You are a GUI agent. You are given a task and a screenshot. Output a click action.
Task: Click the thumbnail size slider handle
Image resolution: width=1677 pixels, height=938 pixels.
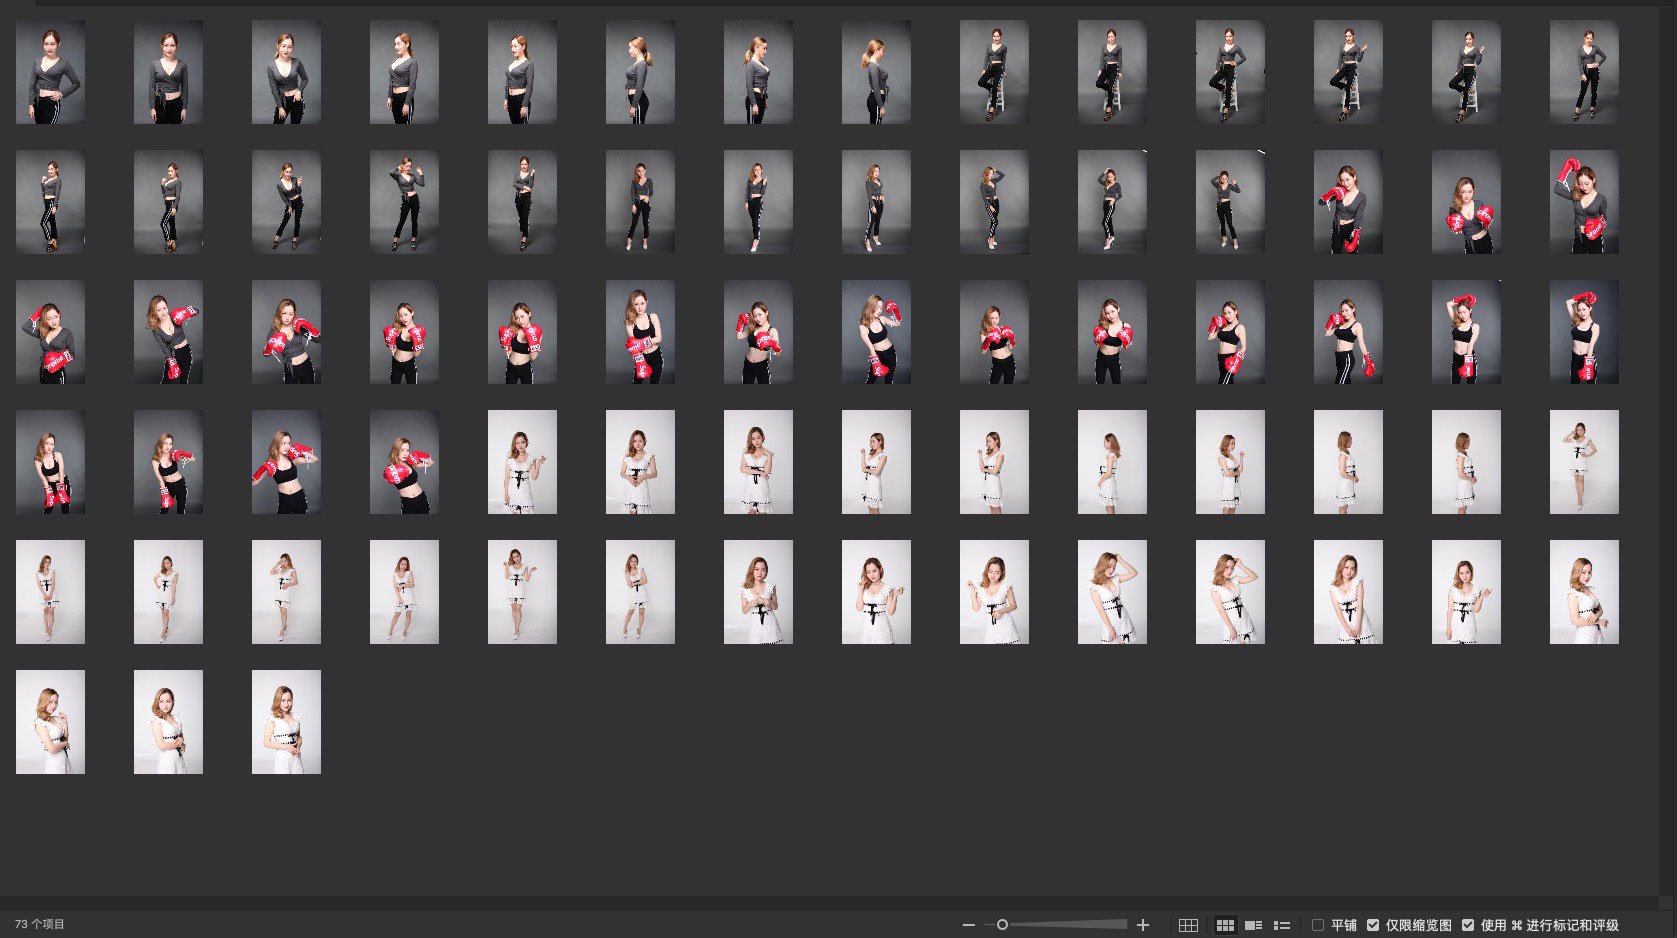point(1002,925)
